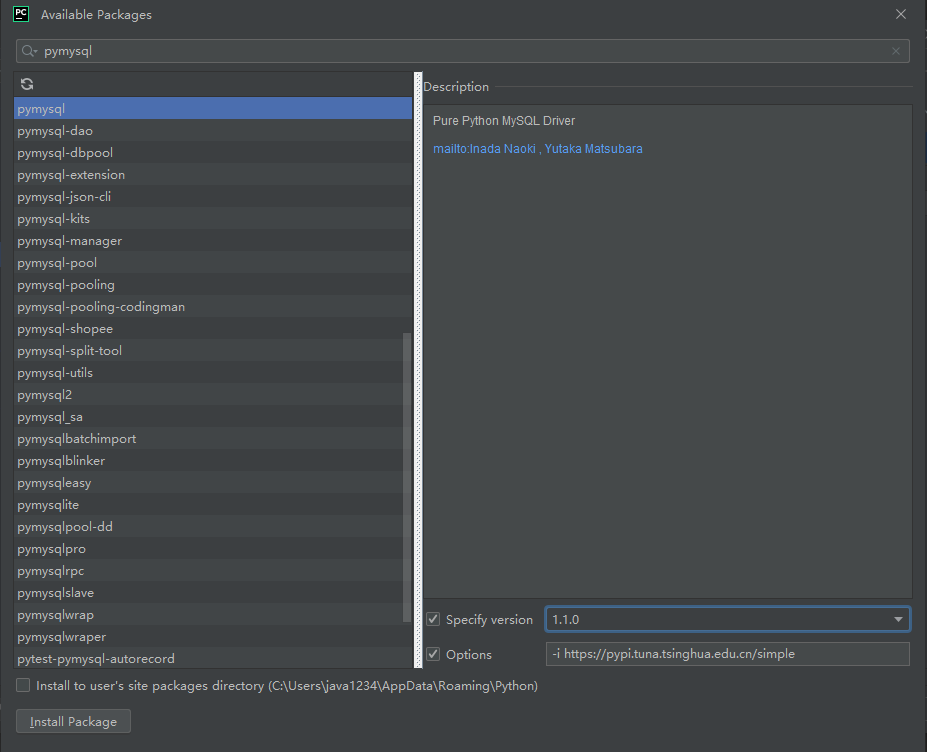Click the Install Package button
The image size is (927, 752).
73,721
